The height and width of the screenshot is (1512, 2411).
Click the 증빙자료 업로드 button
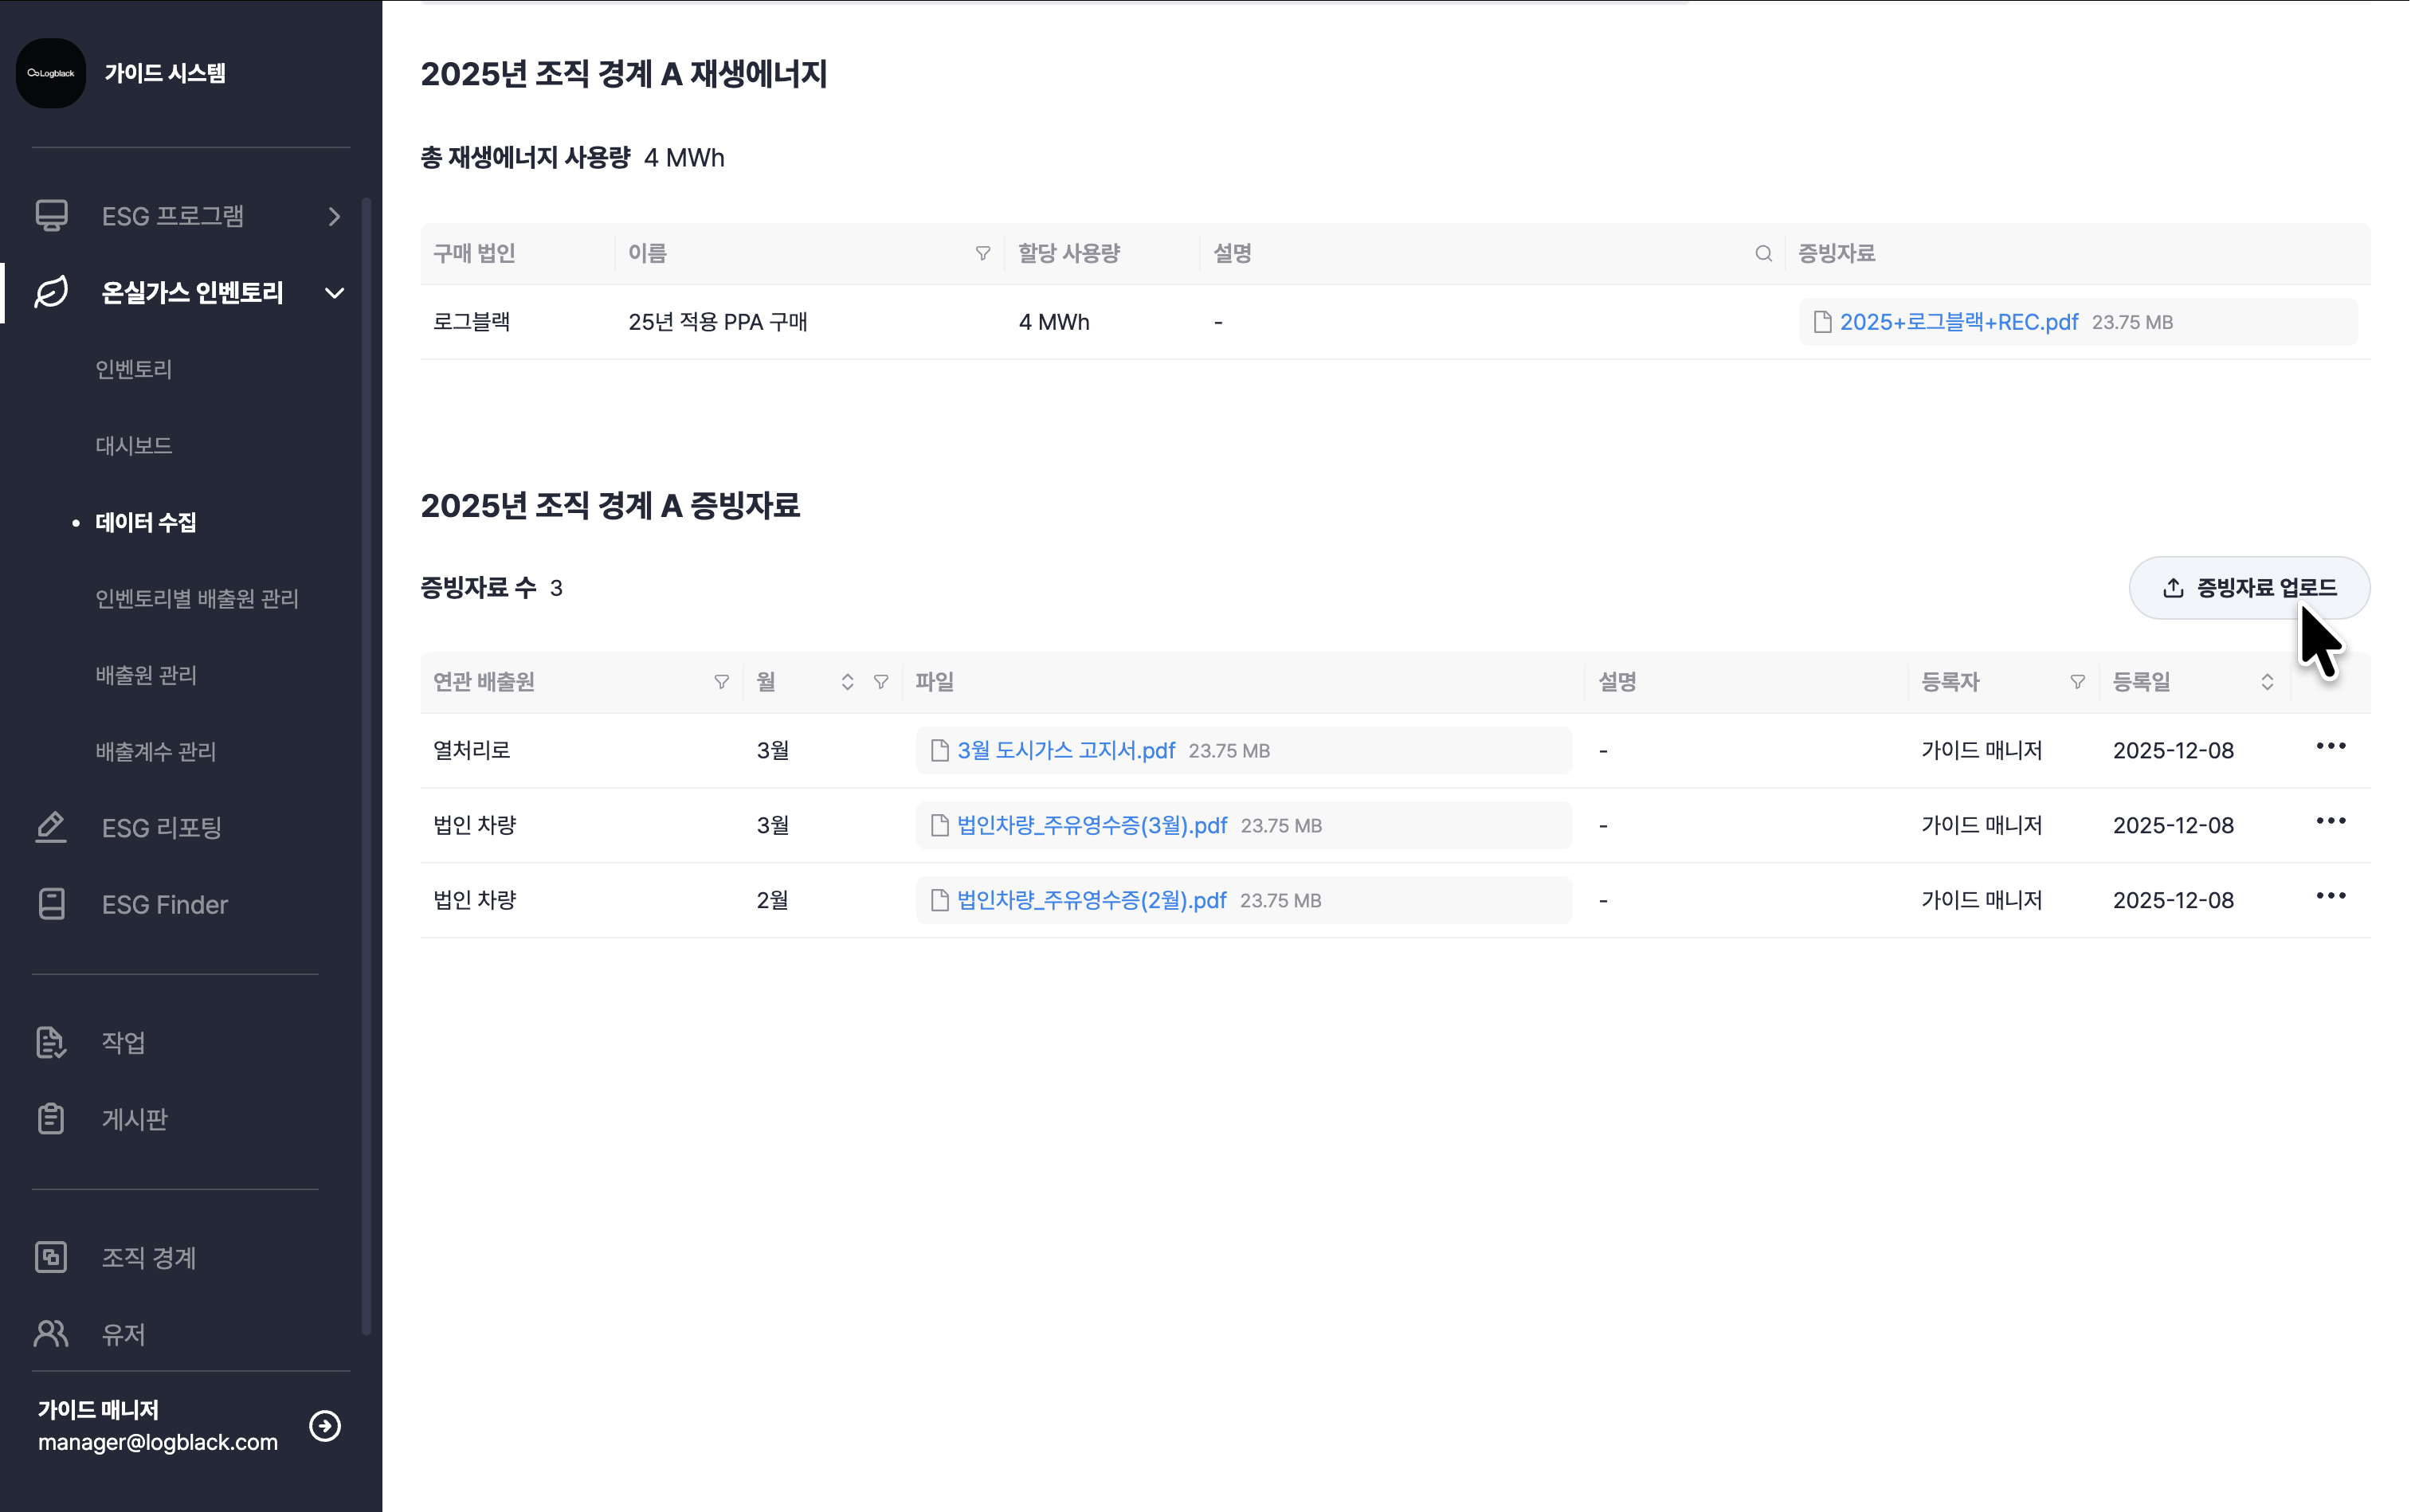click(2249, 588)
